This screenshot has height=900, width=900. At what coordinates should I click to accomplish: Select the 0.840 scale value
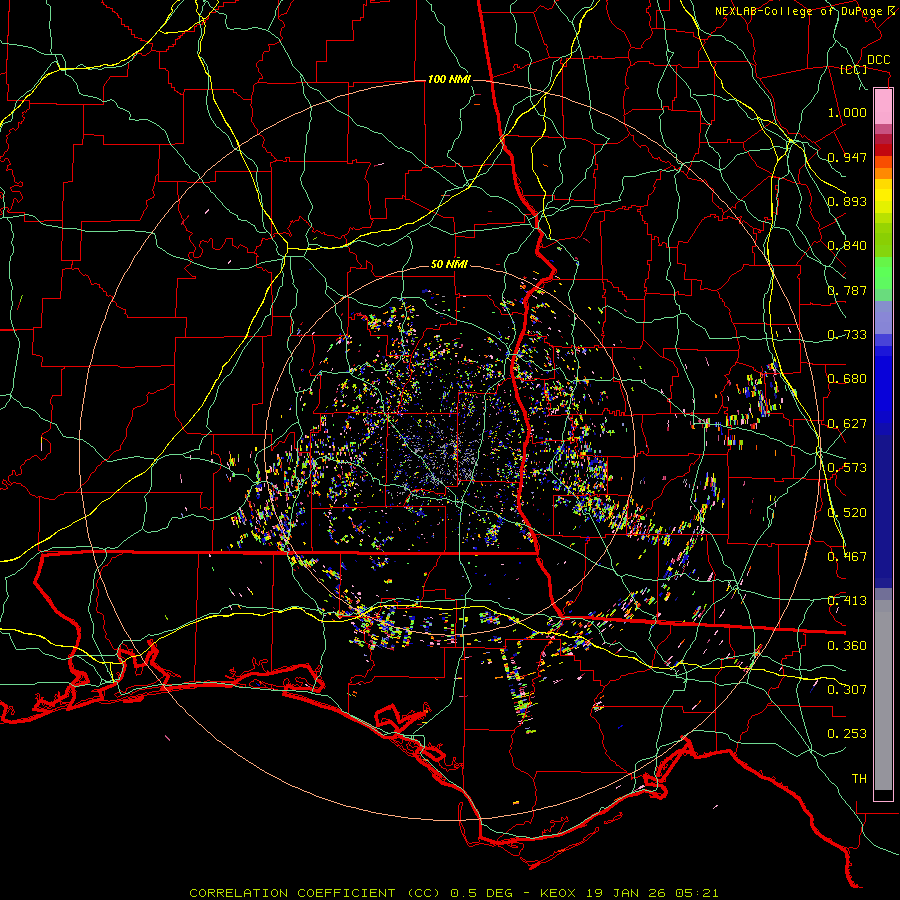pos(847,246)
